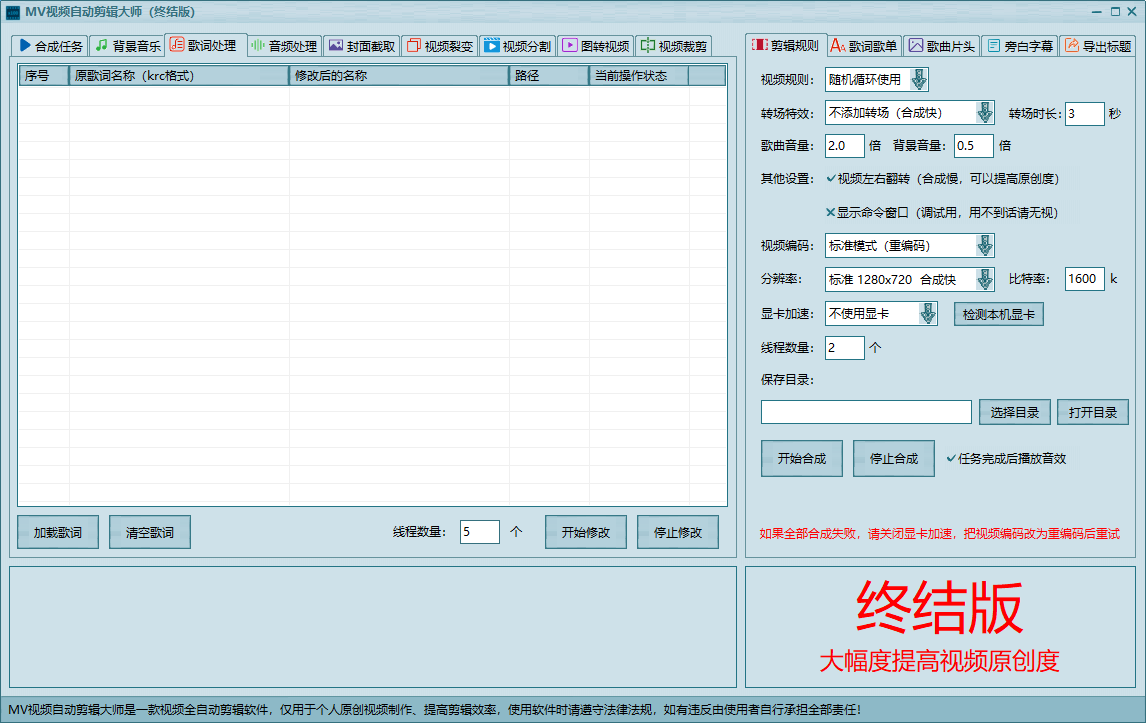Viewport: 1146px width, 723px height.
Task: Click the 路径 column header
Action: pyautogui.click(x=549, y=75)
